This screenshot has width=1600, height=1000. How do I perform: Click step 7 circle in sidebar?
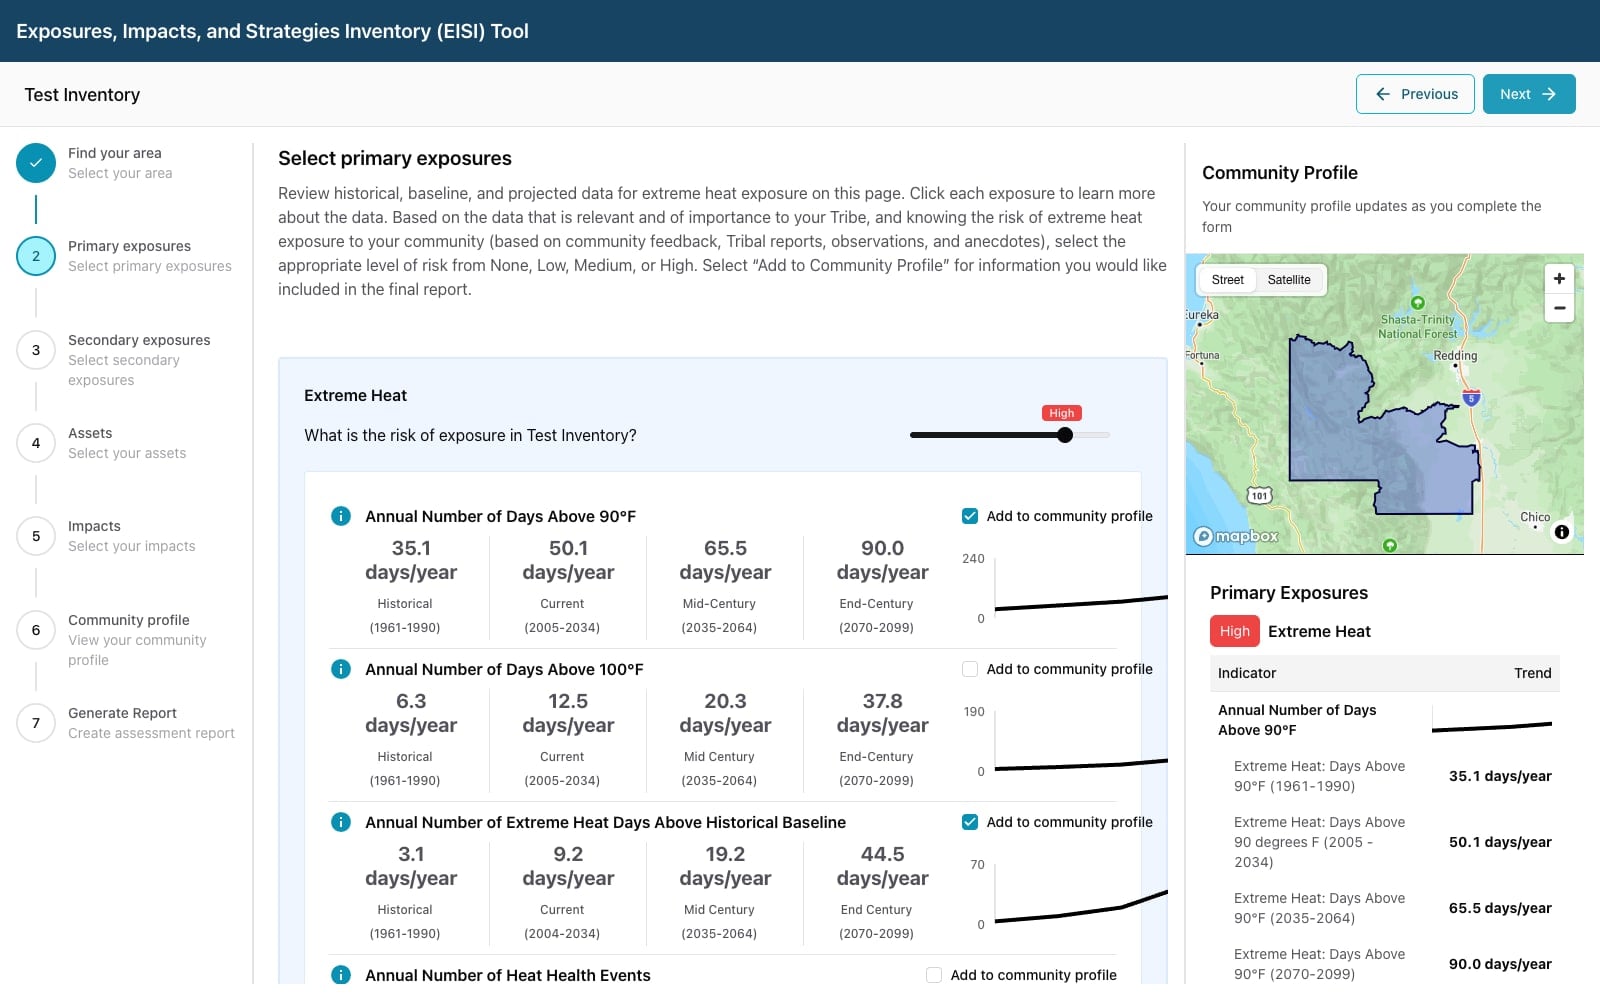tap(36, 723)
